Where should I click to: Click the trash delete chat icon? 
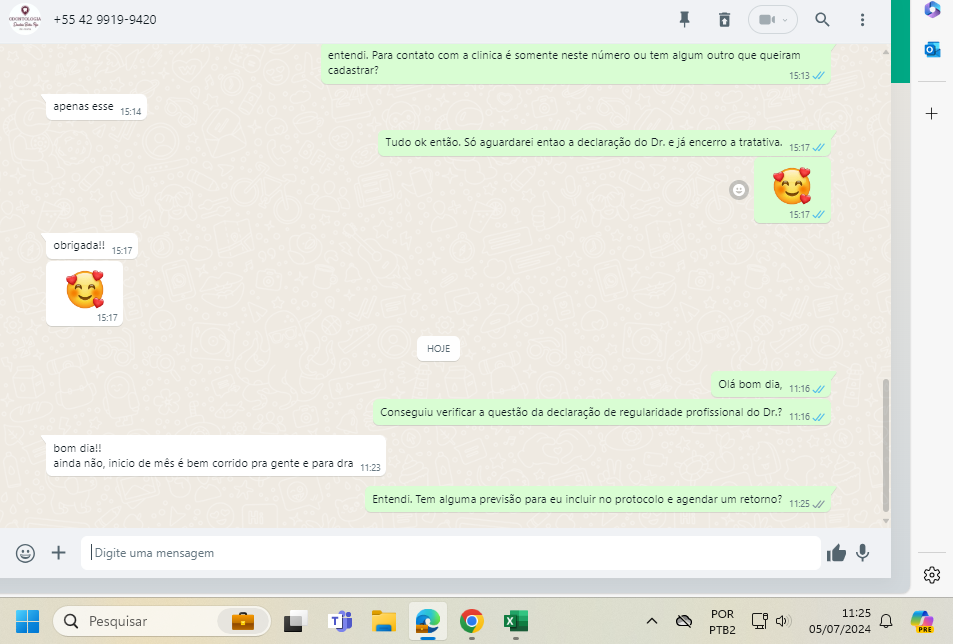724,19
